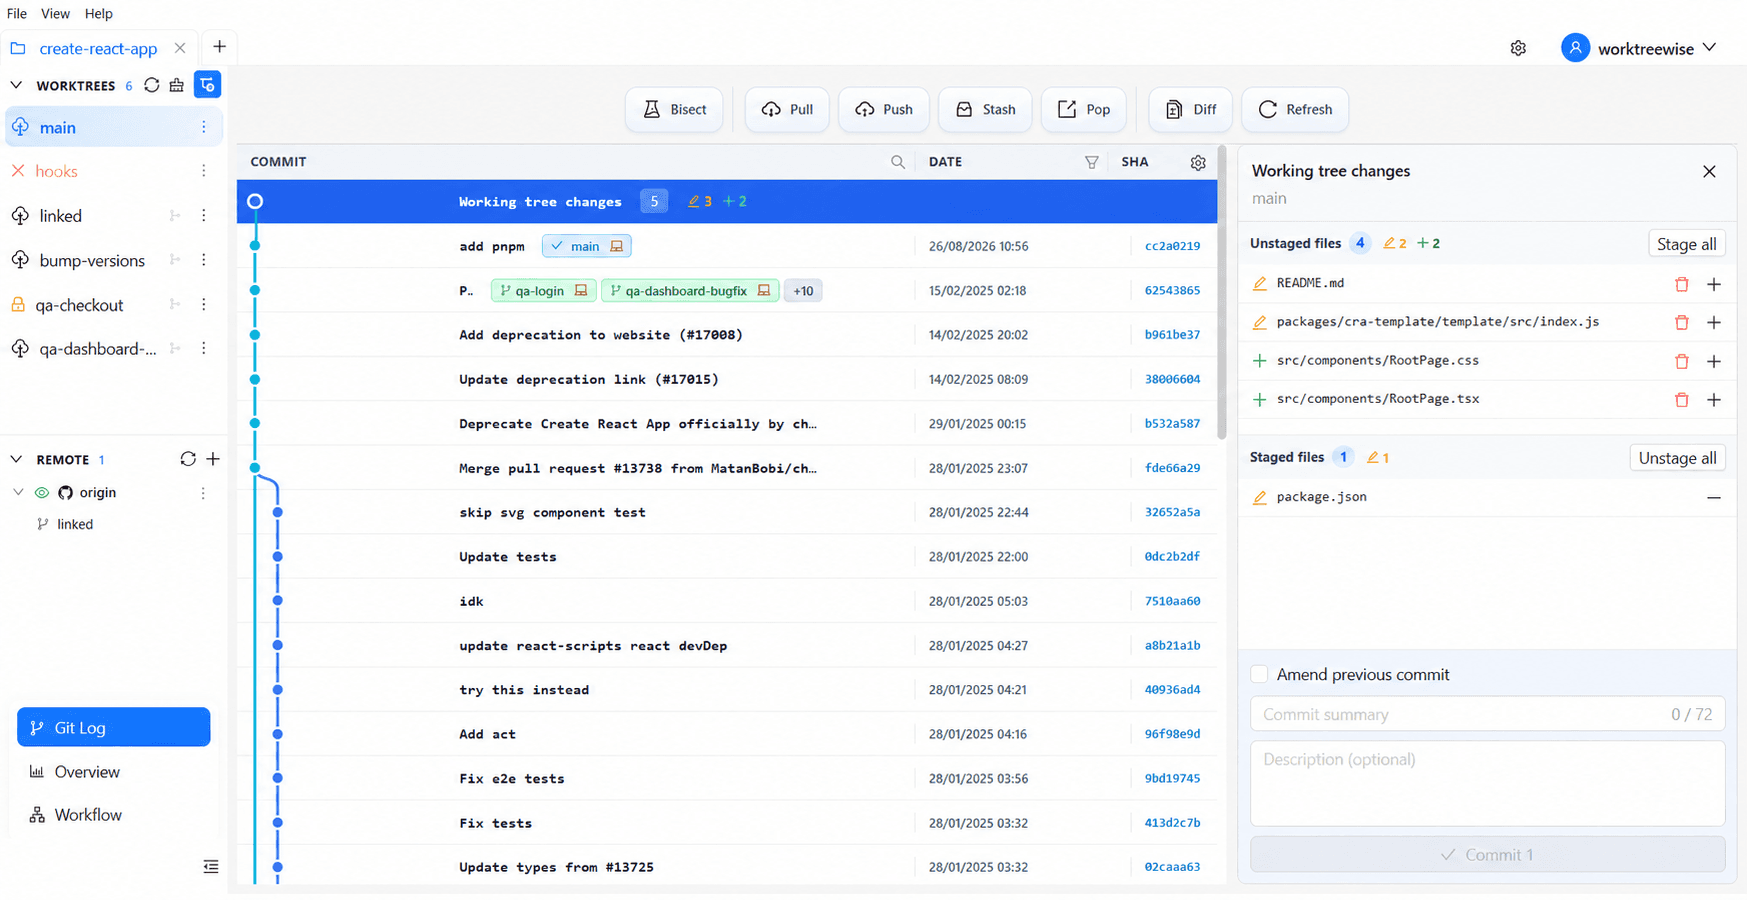The width and height of the screenshot is (1747, 900).
Task: Unstage package.json file
Action: tap(1714, 497)
